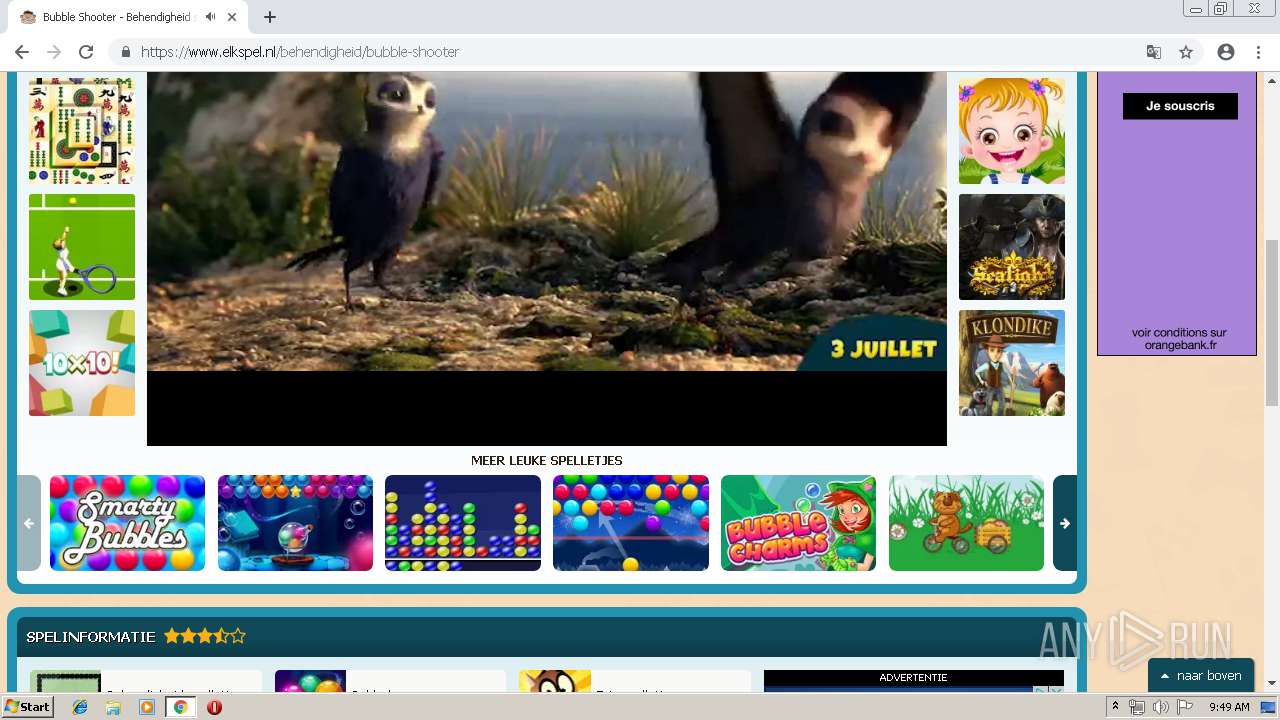Open the Klondike game thumbnail
This screenshot has width=1280, height=720.
point(1012,363)
